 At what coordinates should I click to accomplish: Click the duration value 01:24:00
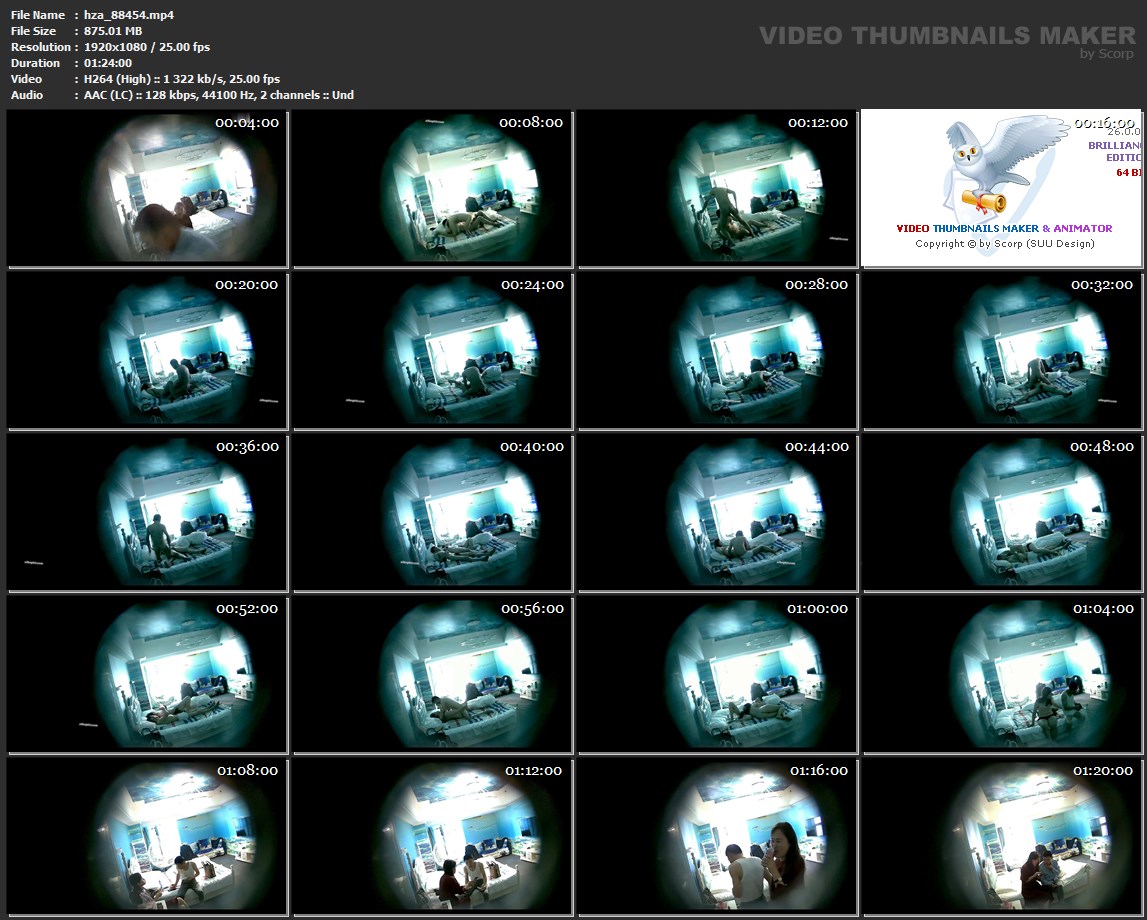[x=108, y=63]
